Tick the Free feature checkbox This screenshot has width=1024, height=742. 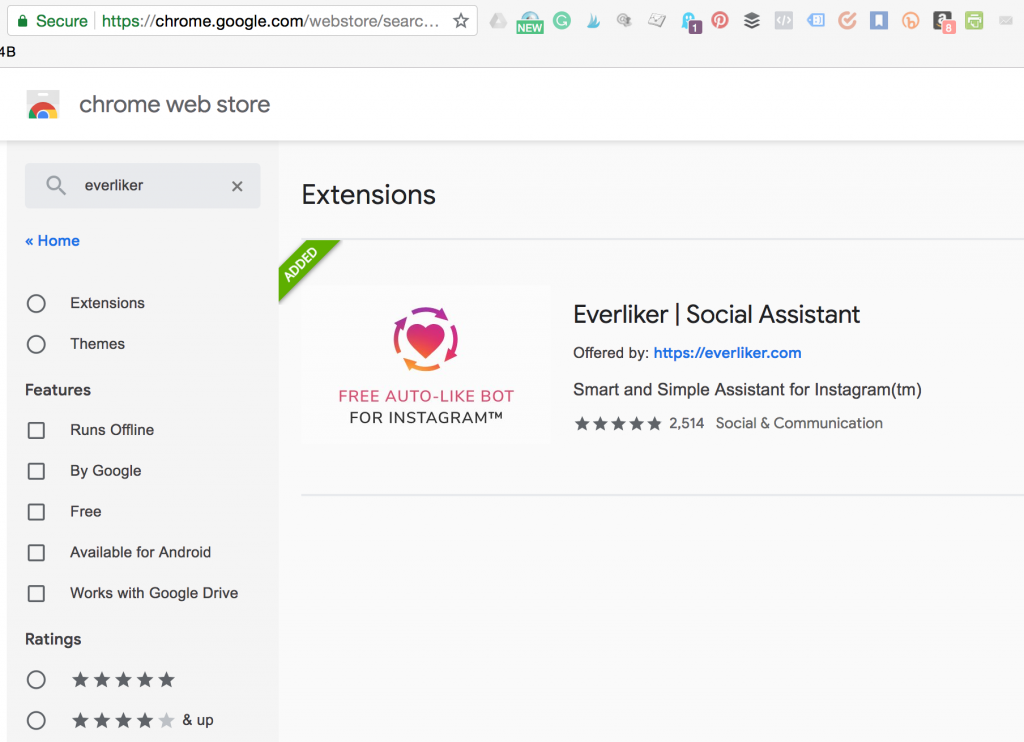tap(37, 512)
